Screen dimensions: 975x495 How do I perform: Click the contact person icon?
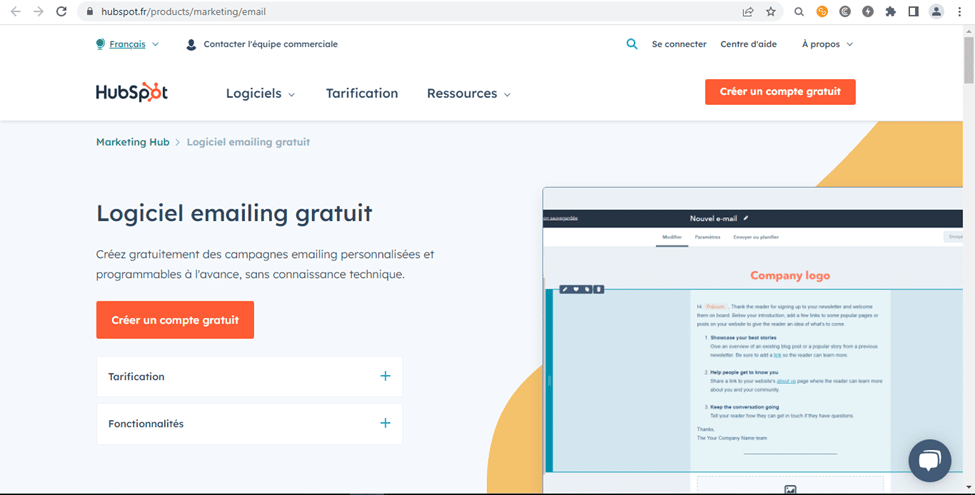pyautogui.click(x=192, y=45)
